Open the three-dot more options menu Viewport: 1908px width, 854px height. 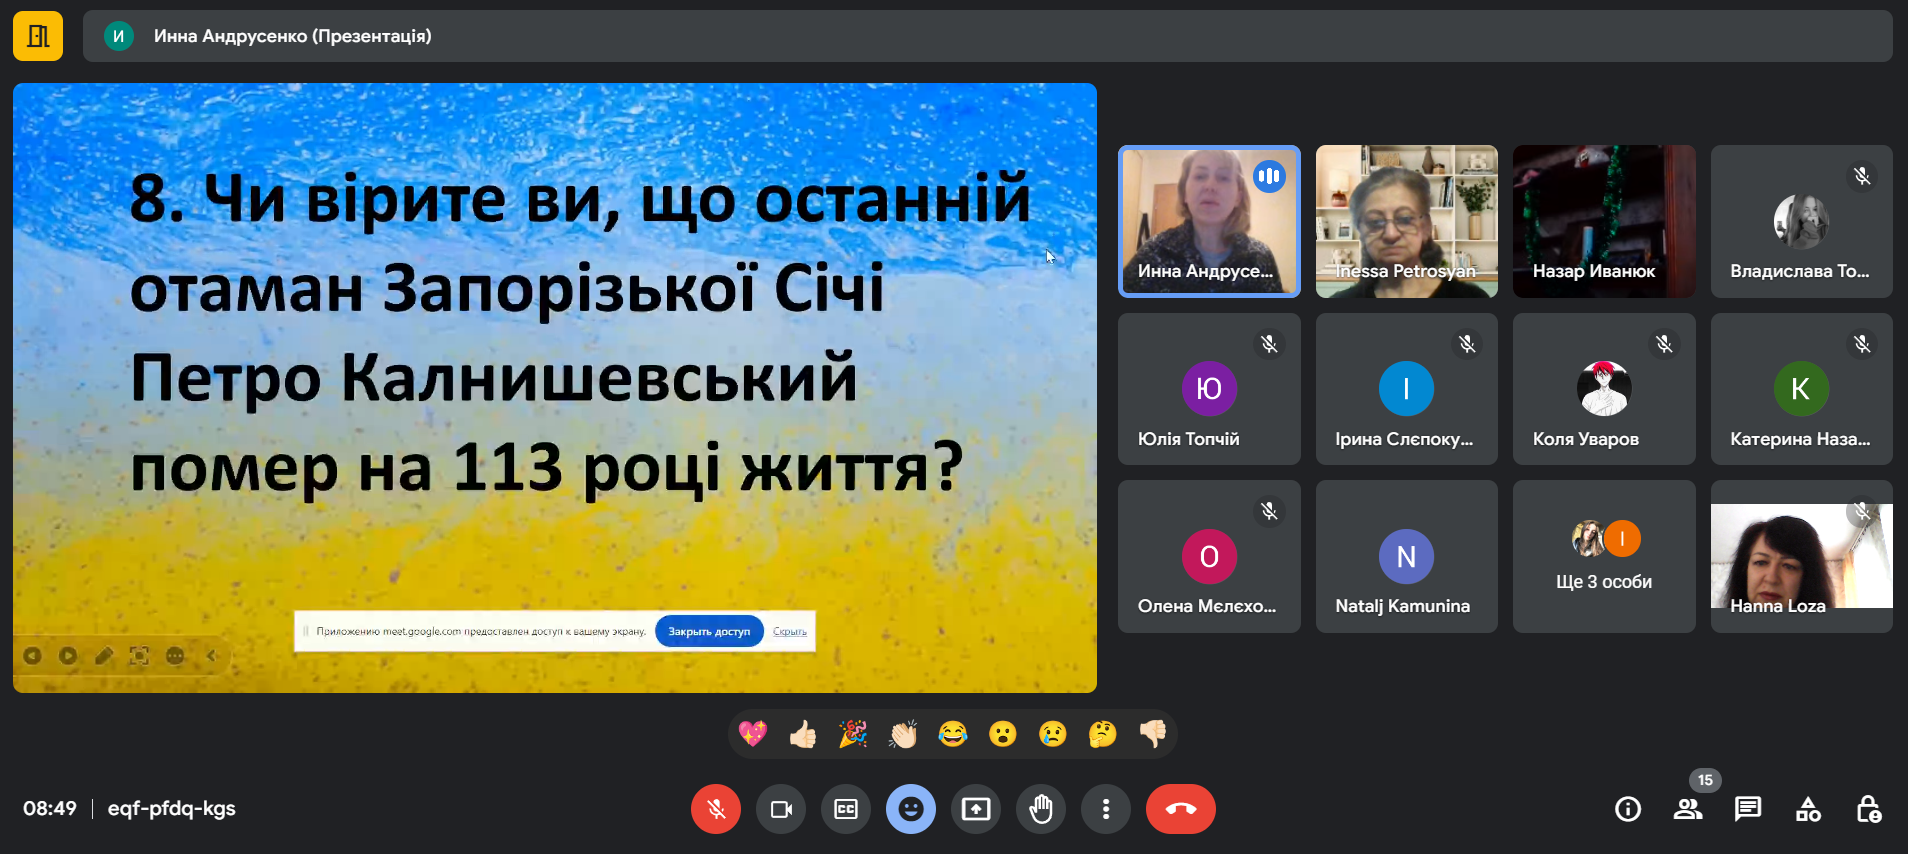(1106, 809)
